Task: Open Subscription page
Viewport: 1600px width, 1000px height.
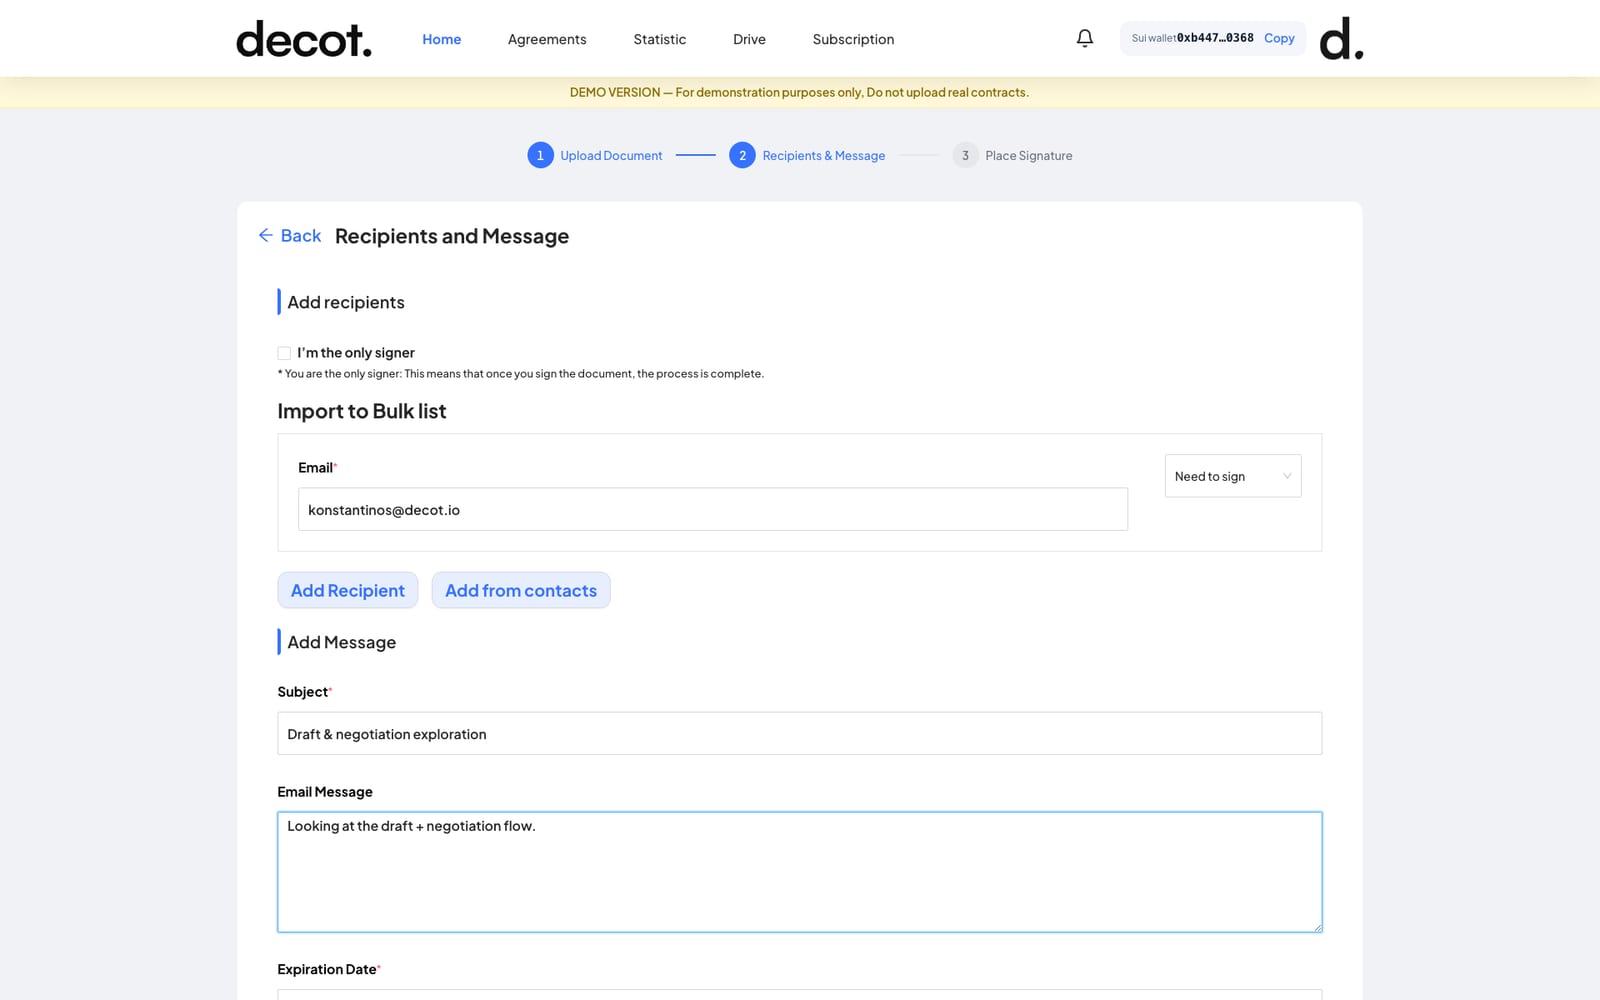Action: tap(853, 39)
